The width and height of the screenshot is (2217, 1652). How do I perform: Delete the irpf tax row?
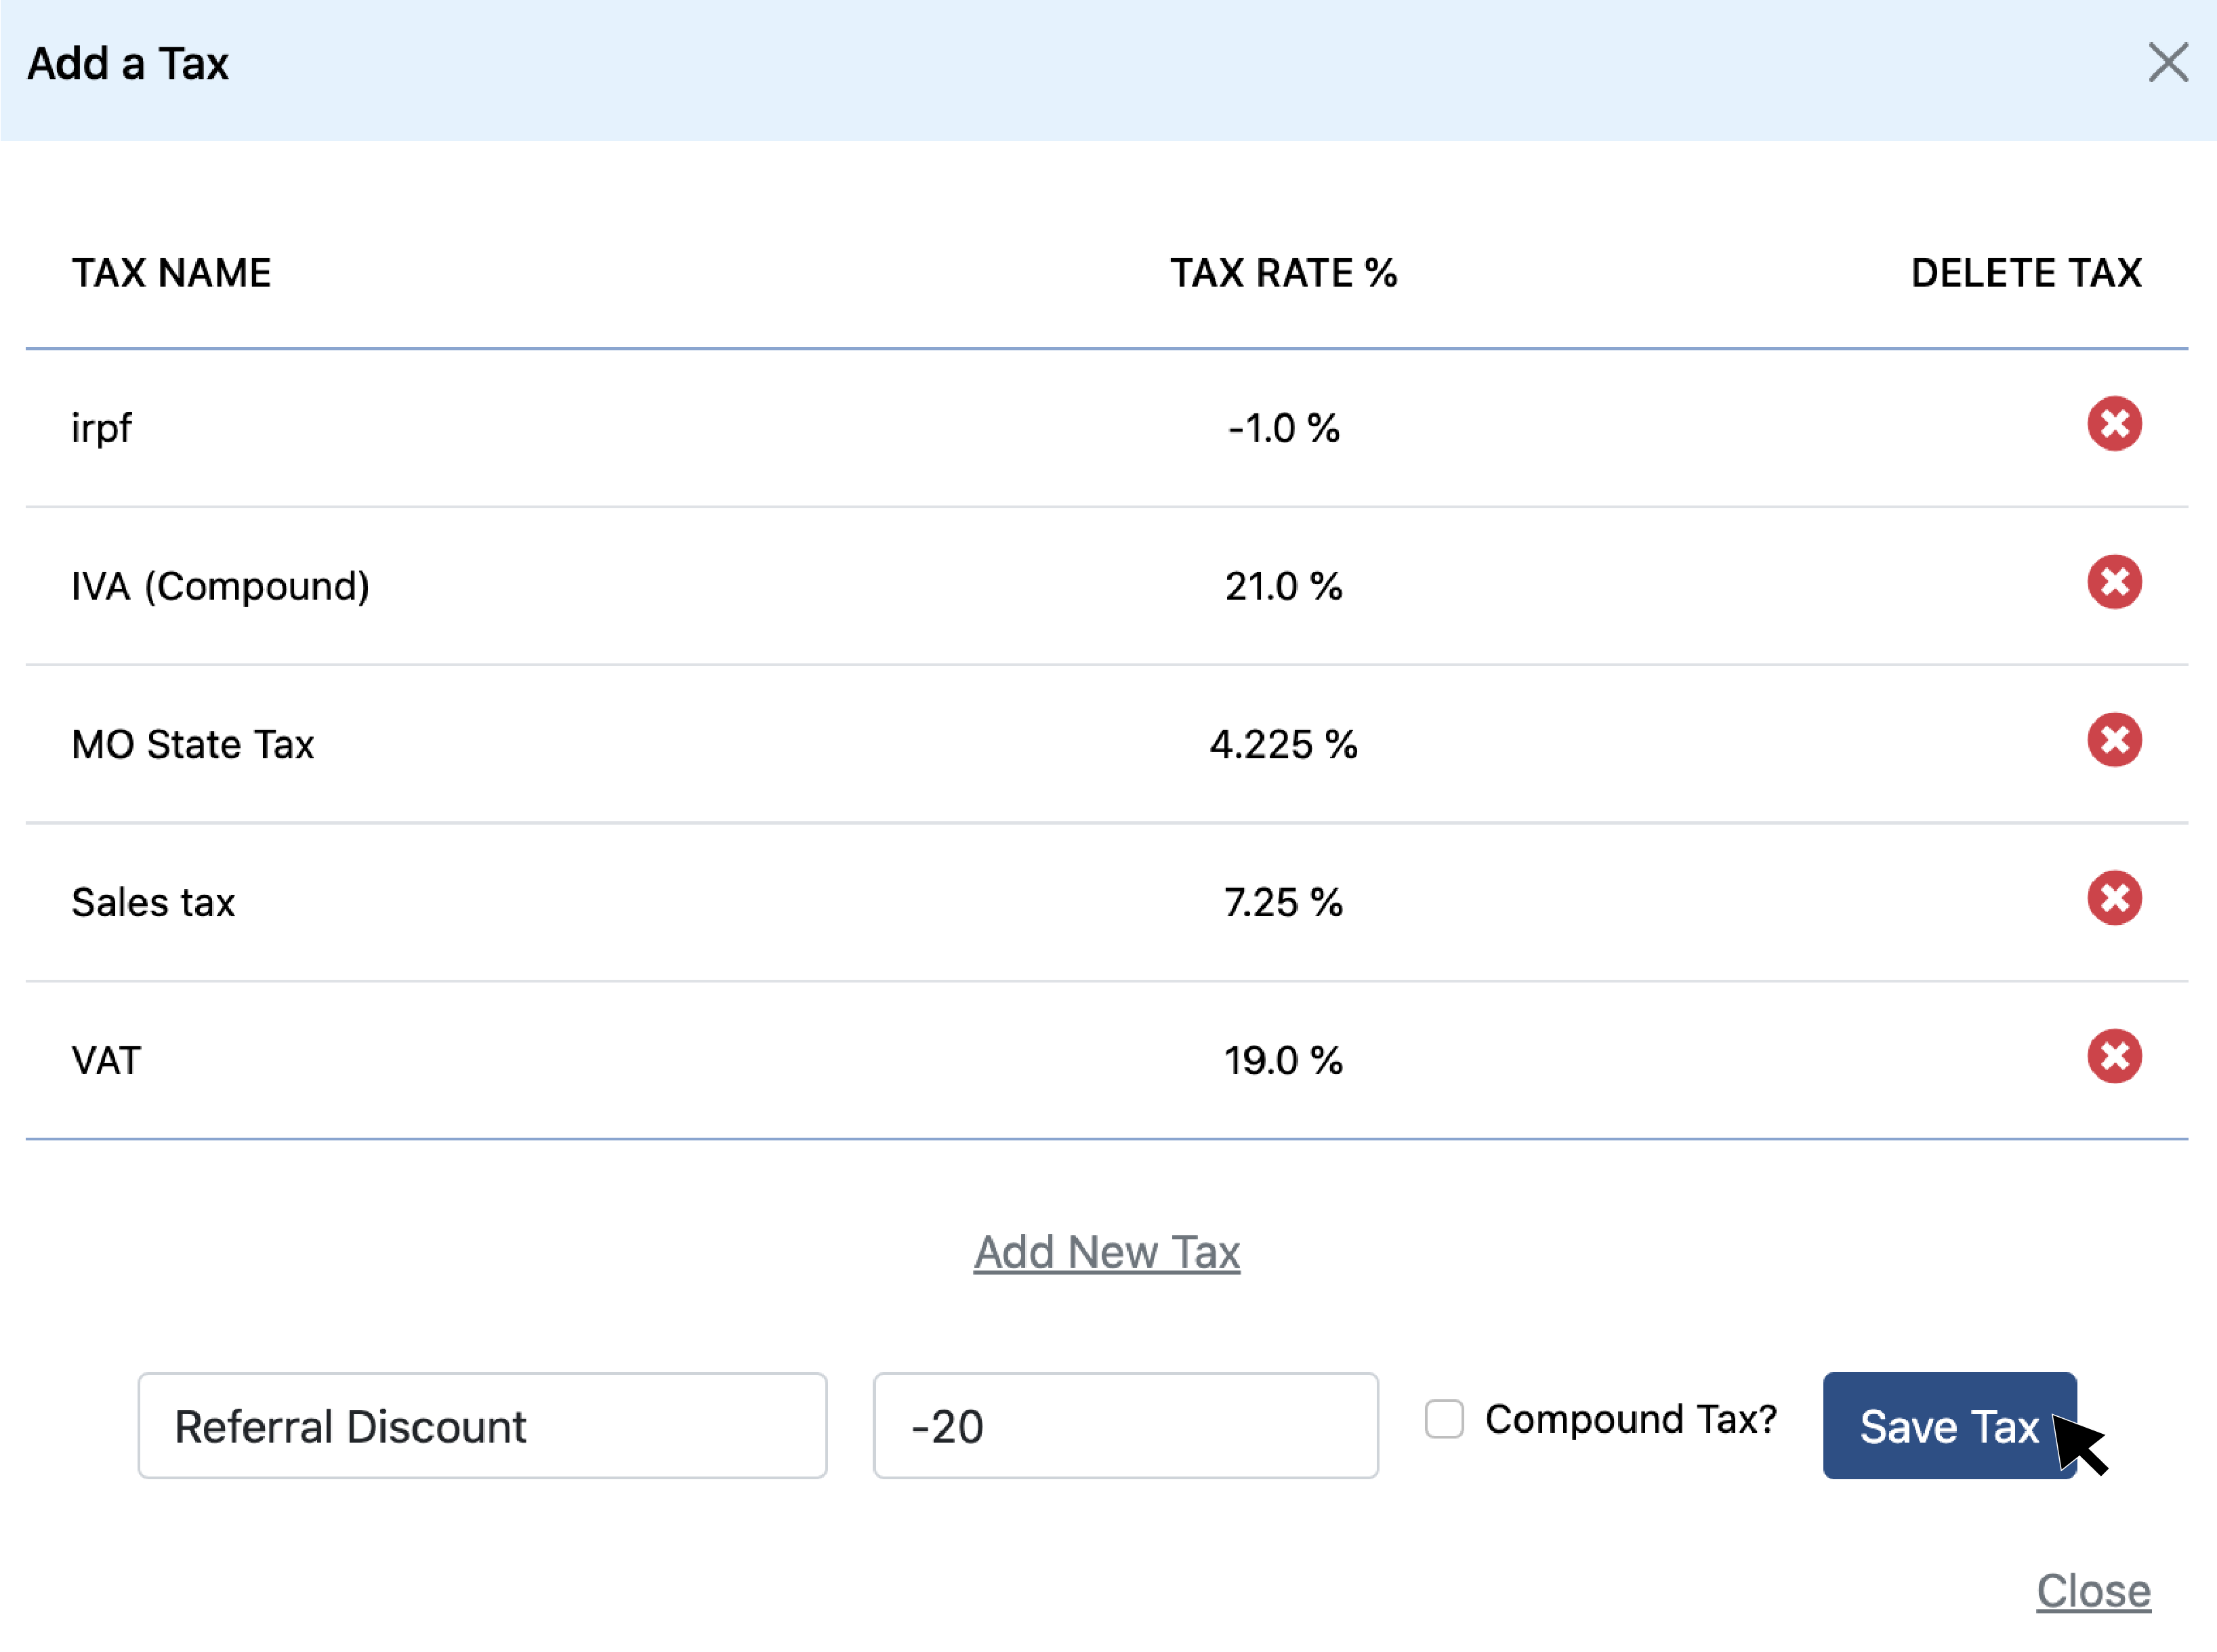2114,424
